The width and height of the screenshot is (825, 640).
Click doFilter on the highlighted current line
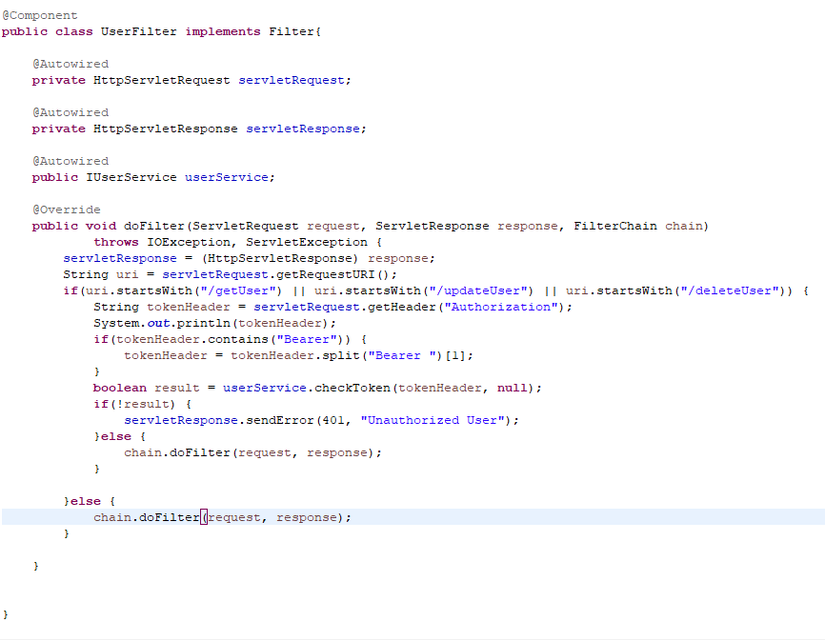[169, 517]
